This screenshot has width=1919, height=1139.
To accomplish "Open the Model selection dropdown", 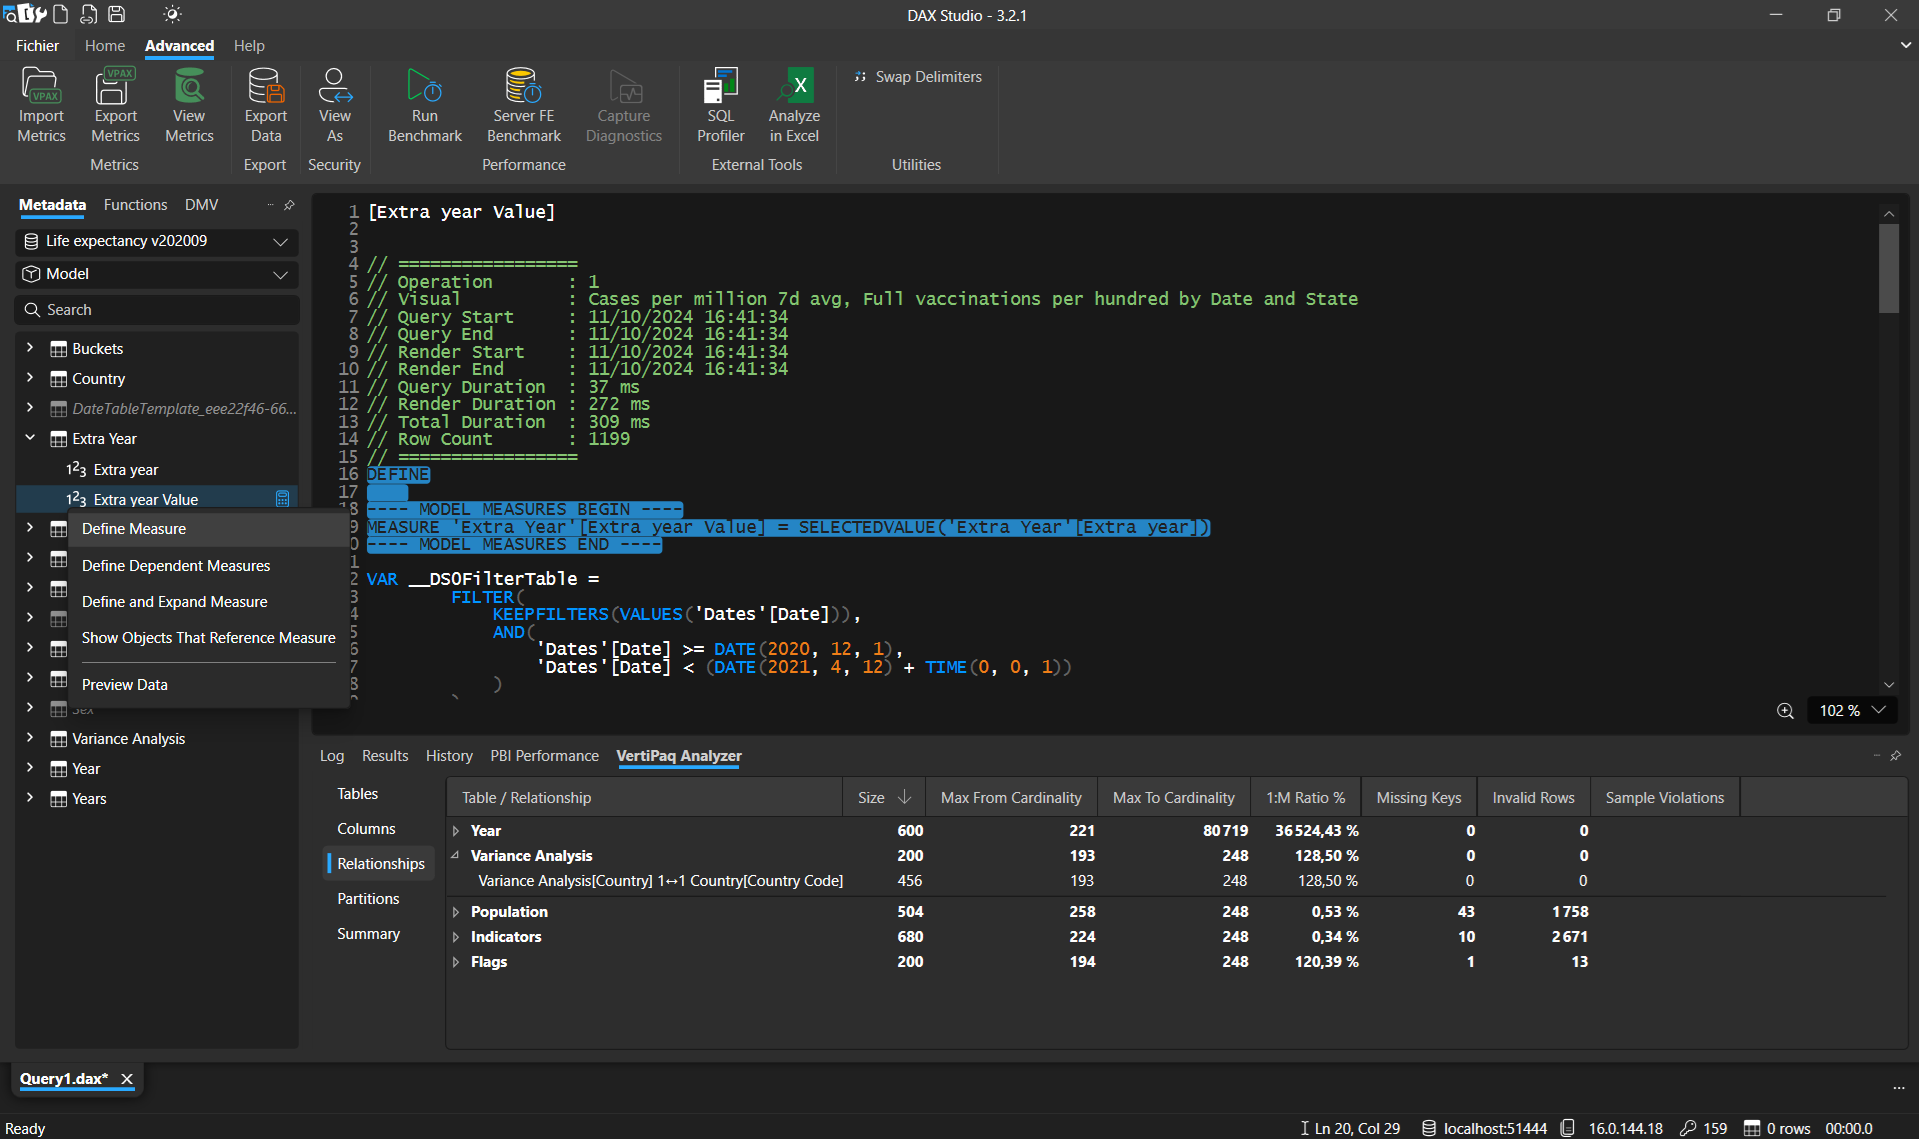I will point(157,274).
